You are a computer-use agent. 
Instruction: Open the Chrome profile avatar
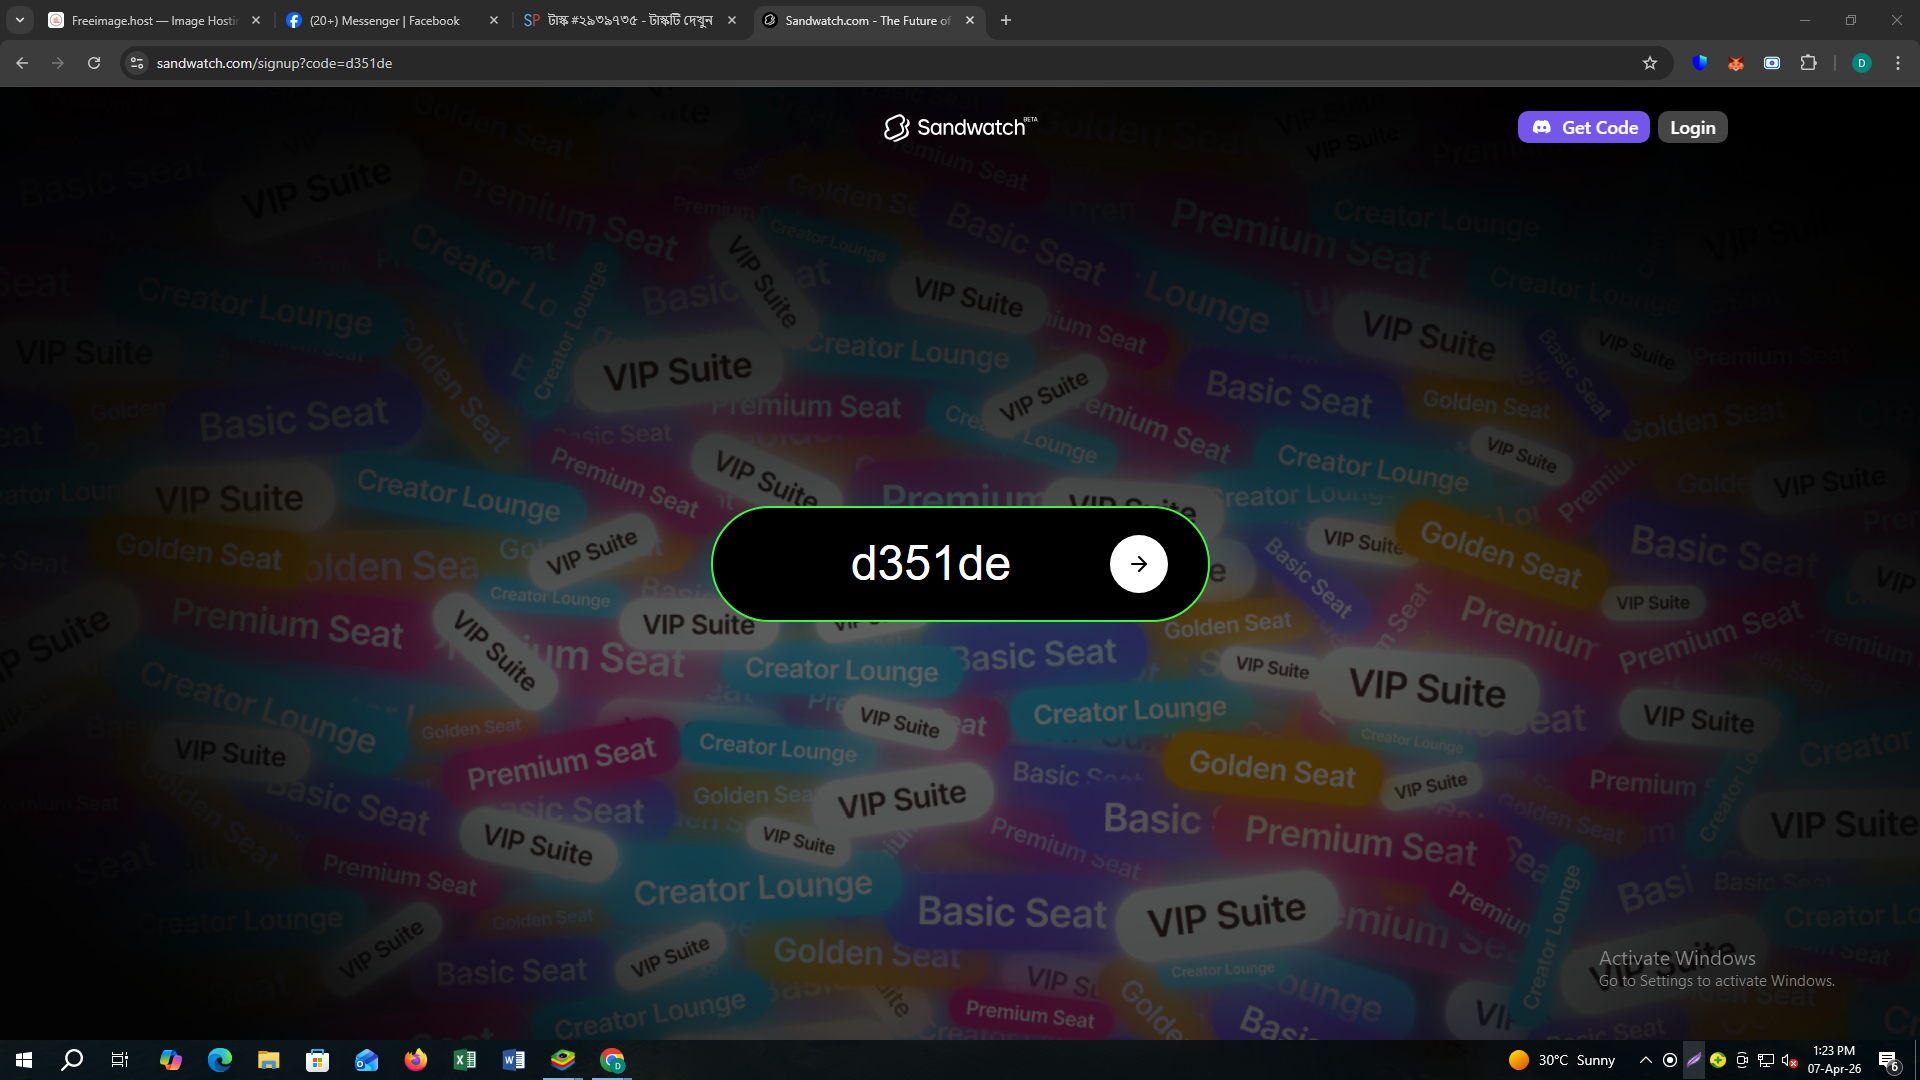1861,63
